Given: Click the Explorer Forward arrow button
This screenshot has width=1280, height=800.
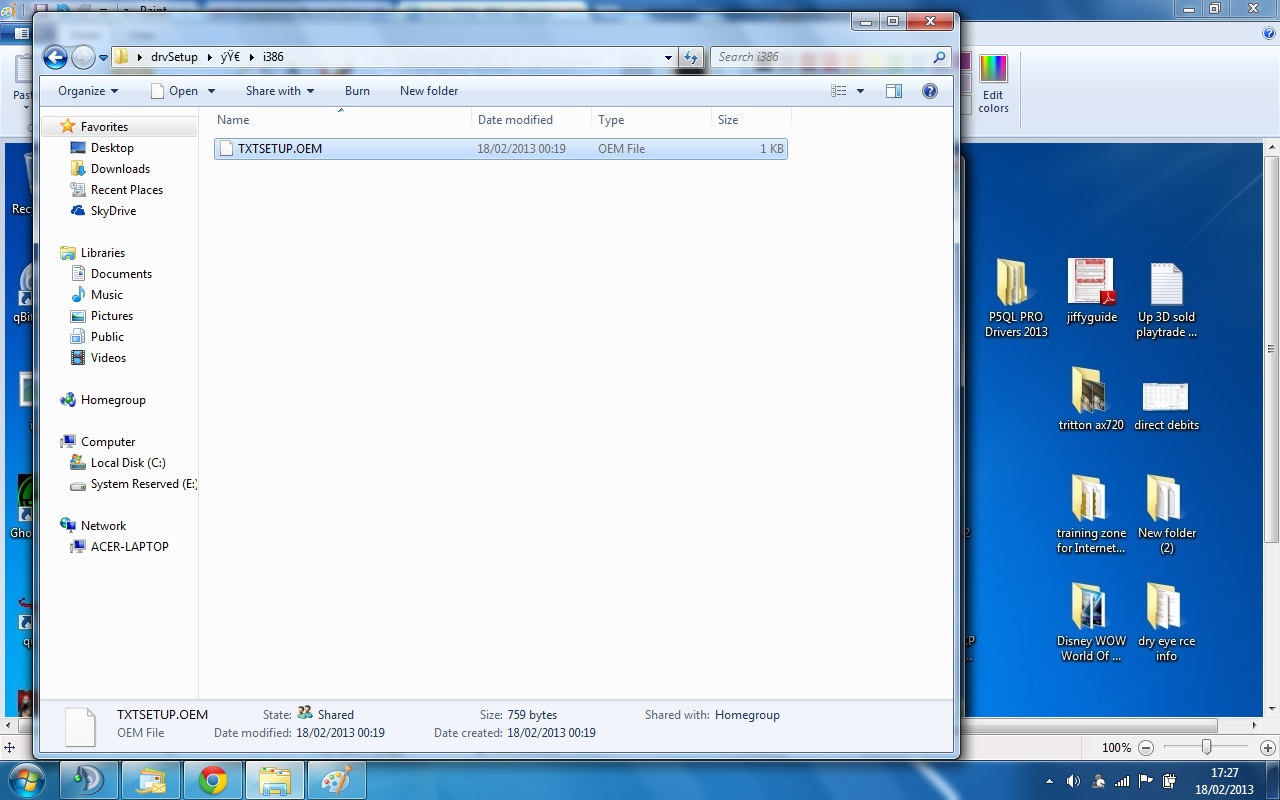Looking at the screenshot, I should point(83,57).
